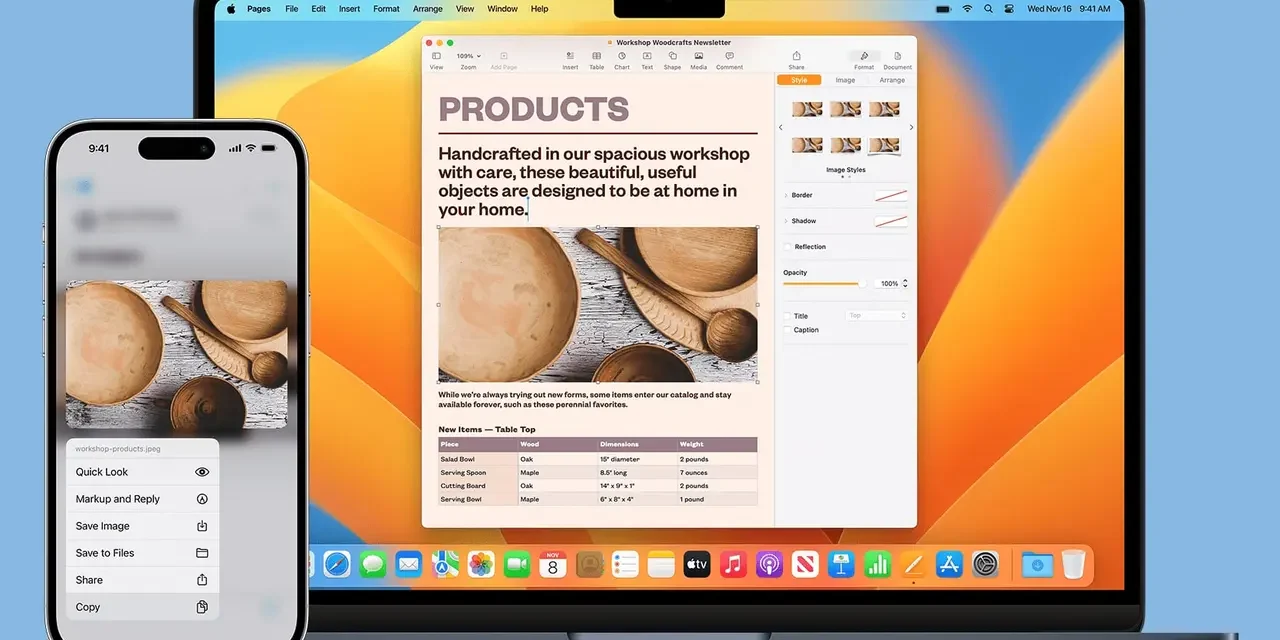Open the Shadow style preview popup
The height and width of the screenshot is (640, 1280).
click(891, 221)
